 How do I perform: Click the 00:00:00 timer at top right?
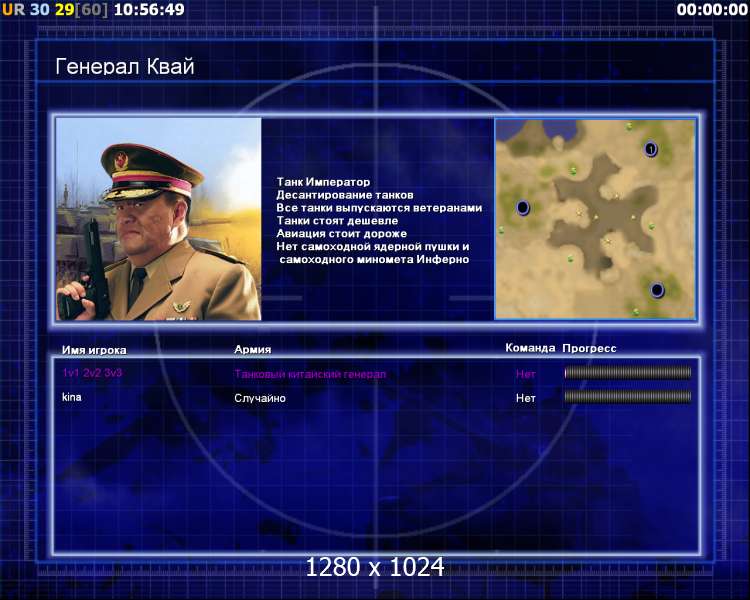click(712, 9)
